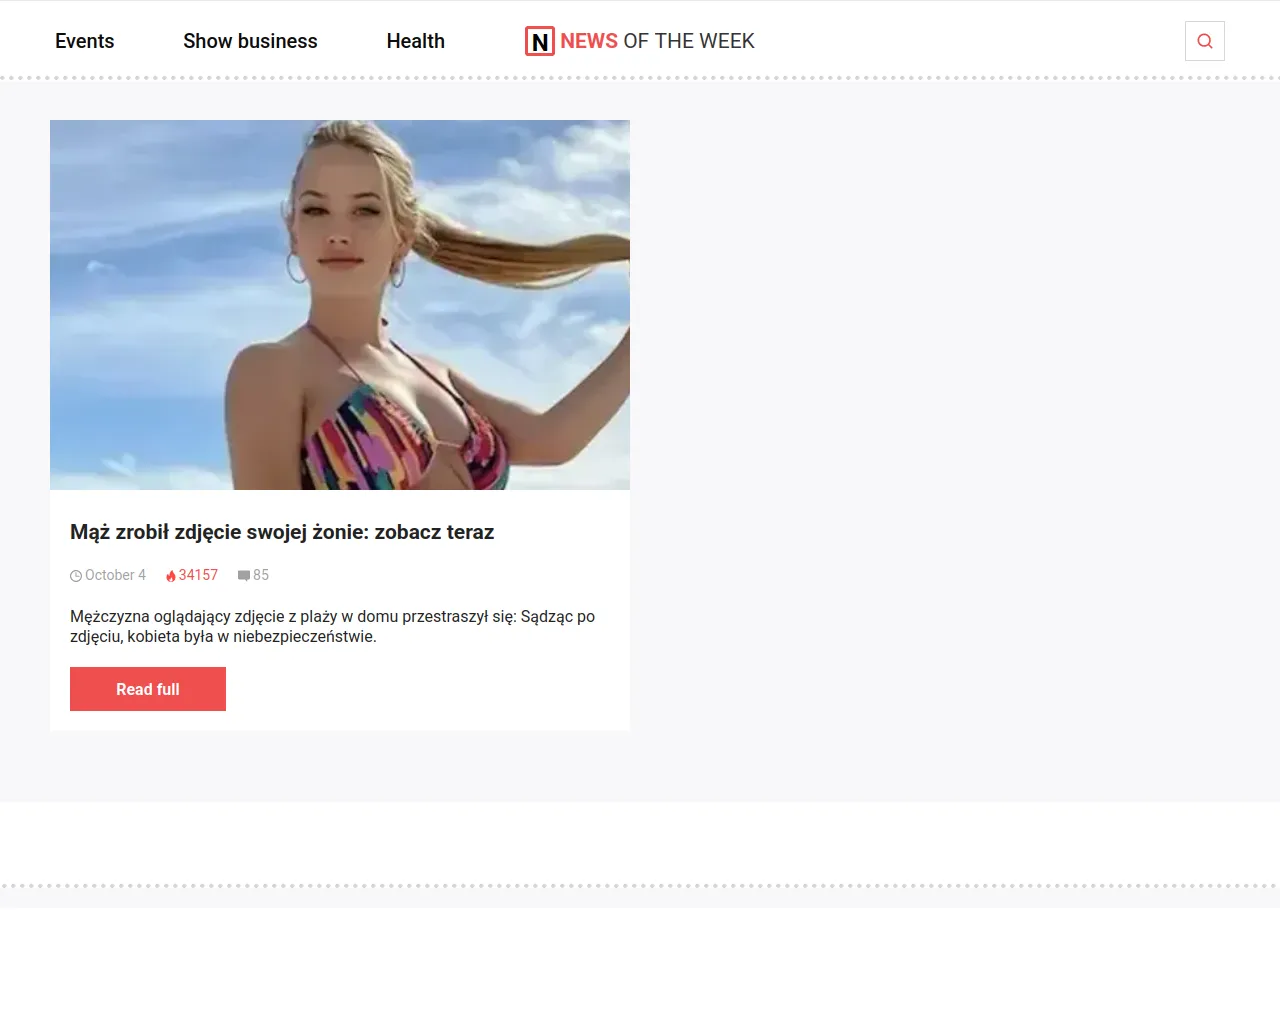Click the 85 comments count

(x=261, y=575)
